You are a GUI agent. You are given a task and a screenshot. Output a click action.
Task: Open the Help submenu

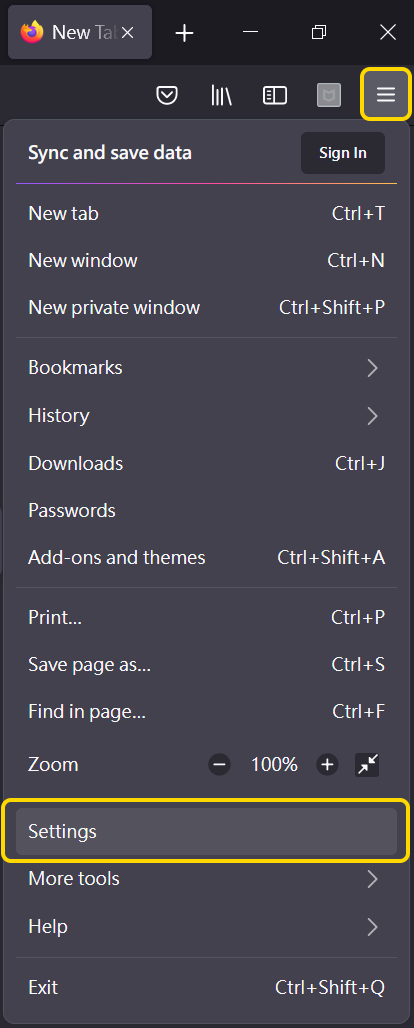tap(206, 926)
